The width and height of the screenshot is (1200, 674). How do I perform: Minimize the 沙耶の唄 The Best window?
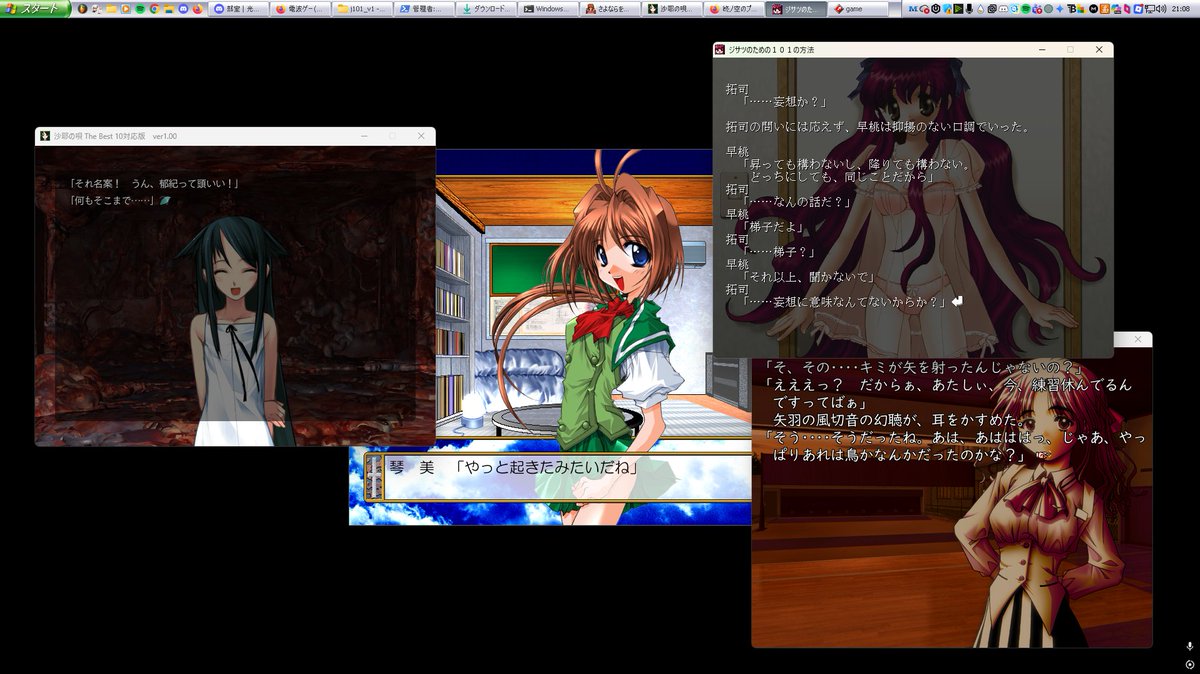[363, 136]
